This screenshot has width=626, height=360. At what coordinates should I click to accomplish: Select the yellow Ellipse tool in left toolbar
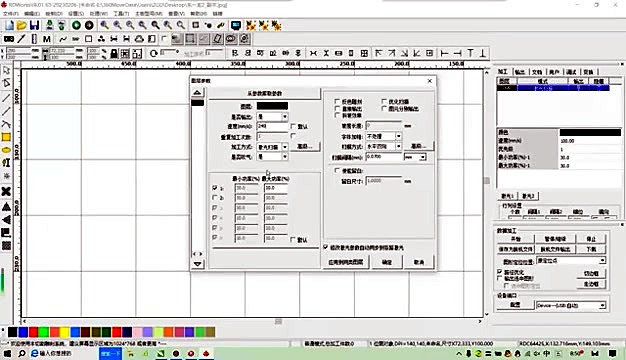[6, 150]
